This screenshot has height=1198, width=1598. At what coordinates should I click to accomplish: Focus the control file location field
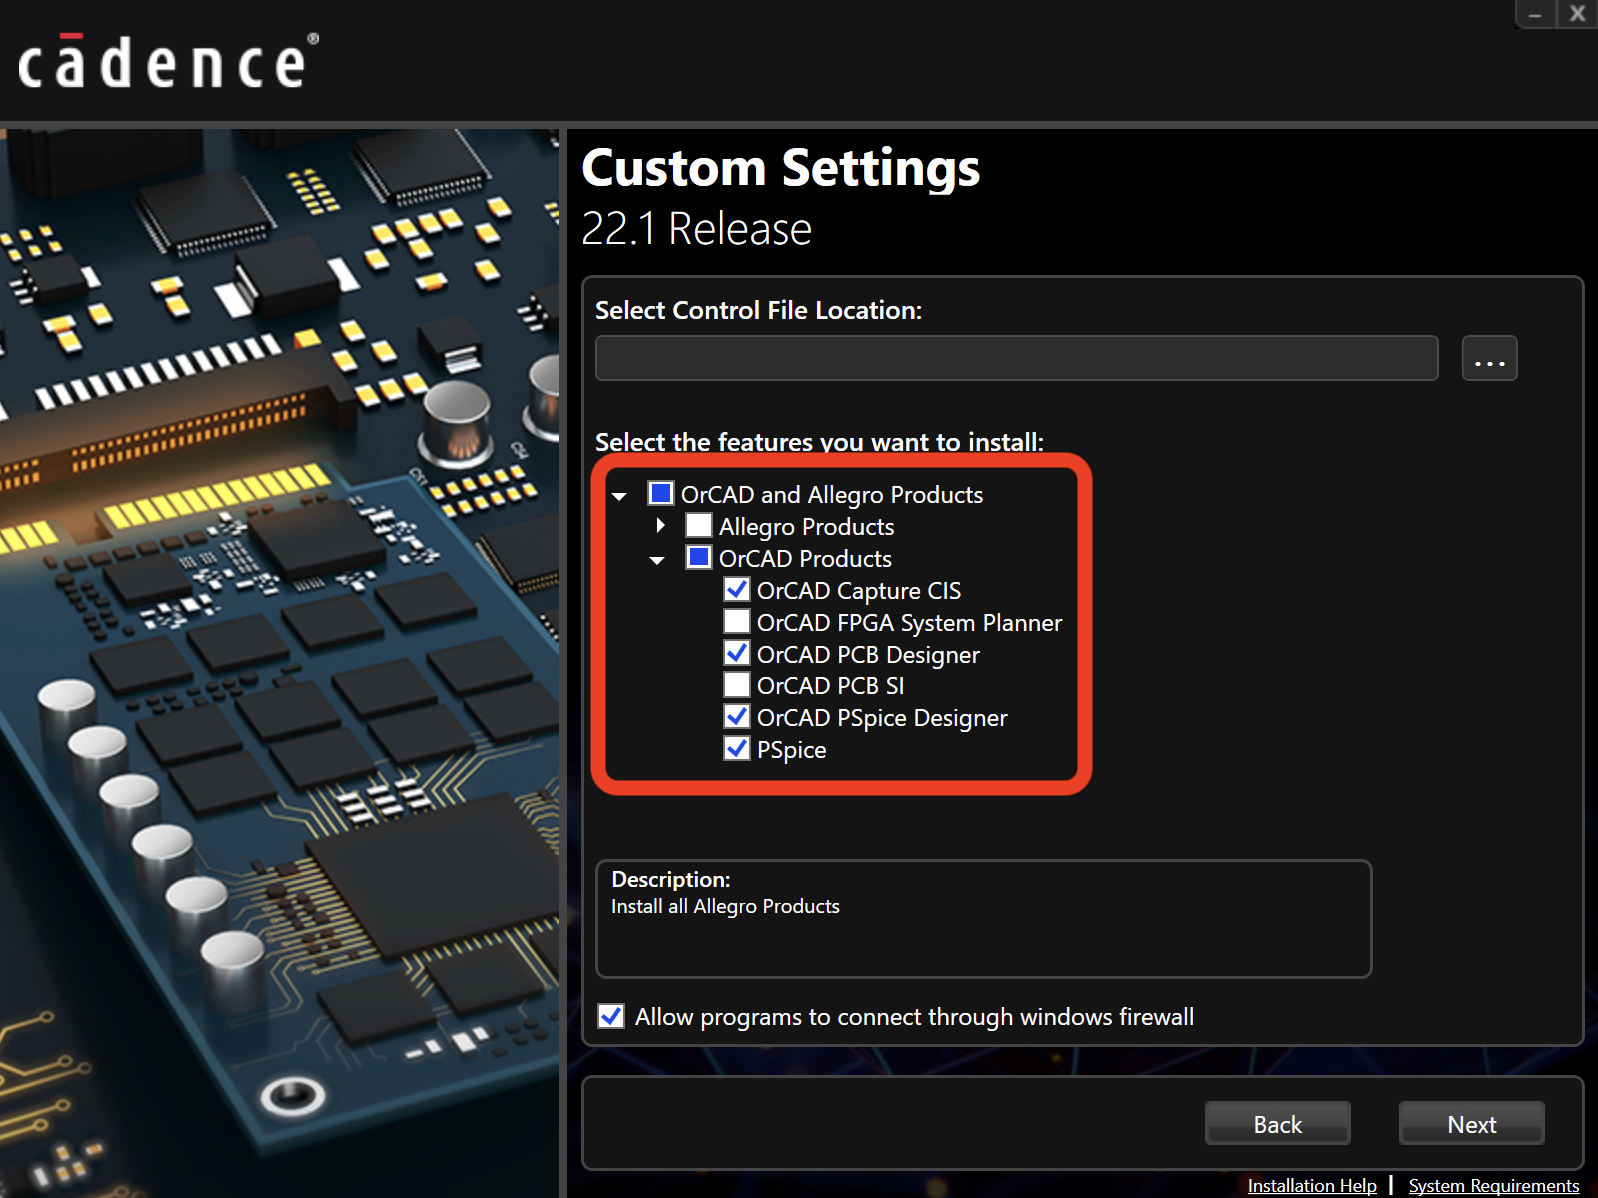[1017, 358]
